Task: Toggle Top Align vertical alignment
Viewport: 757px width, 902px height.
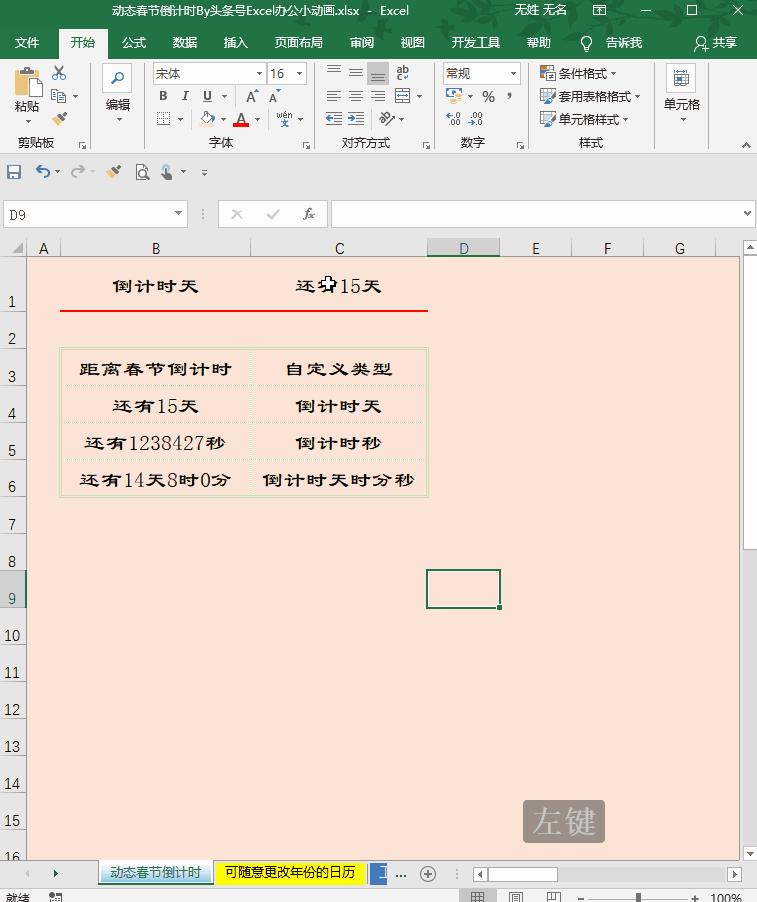Action: coord(334,72)
